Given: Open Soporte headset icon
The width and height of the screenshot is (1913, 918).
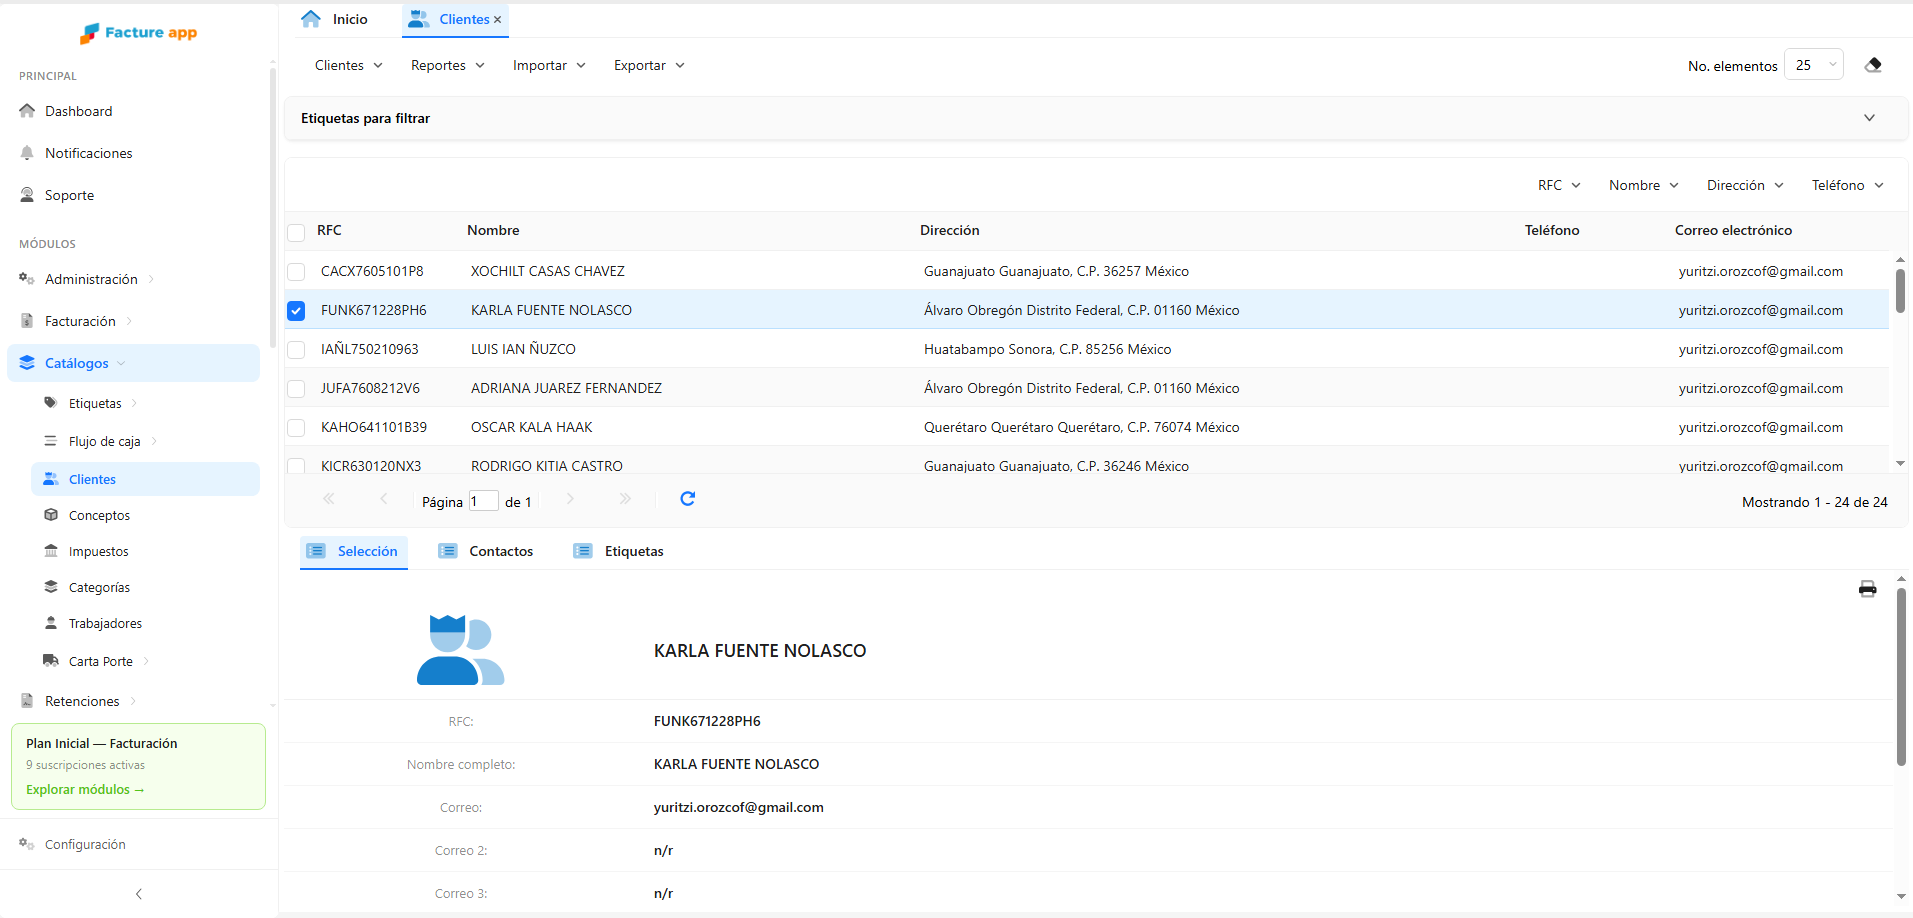Looking at the screenshot, I should pos(27,195).
